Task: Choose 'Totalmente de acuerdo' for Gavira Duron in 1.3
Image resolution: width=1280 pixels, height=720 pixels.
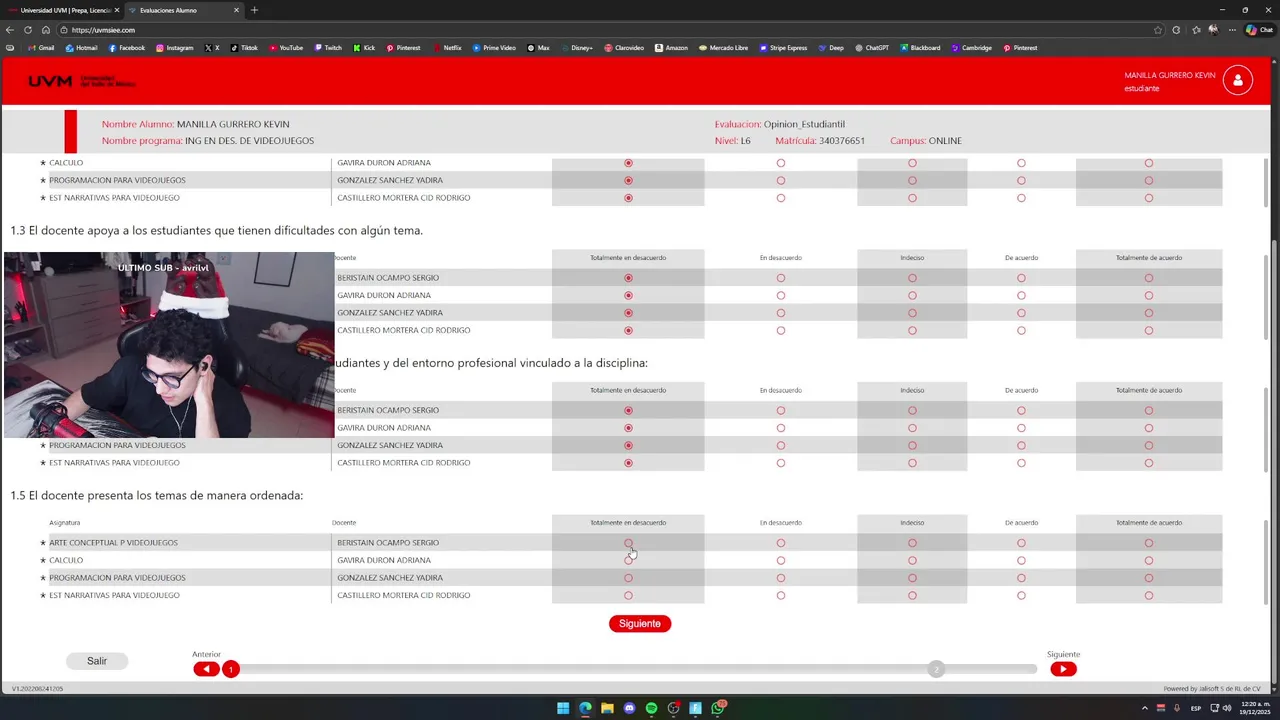Action: click(1149, 296)
